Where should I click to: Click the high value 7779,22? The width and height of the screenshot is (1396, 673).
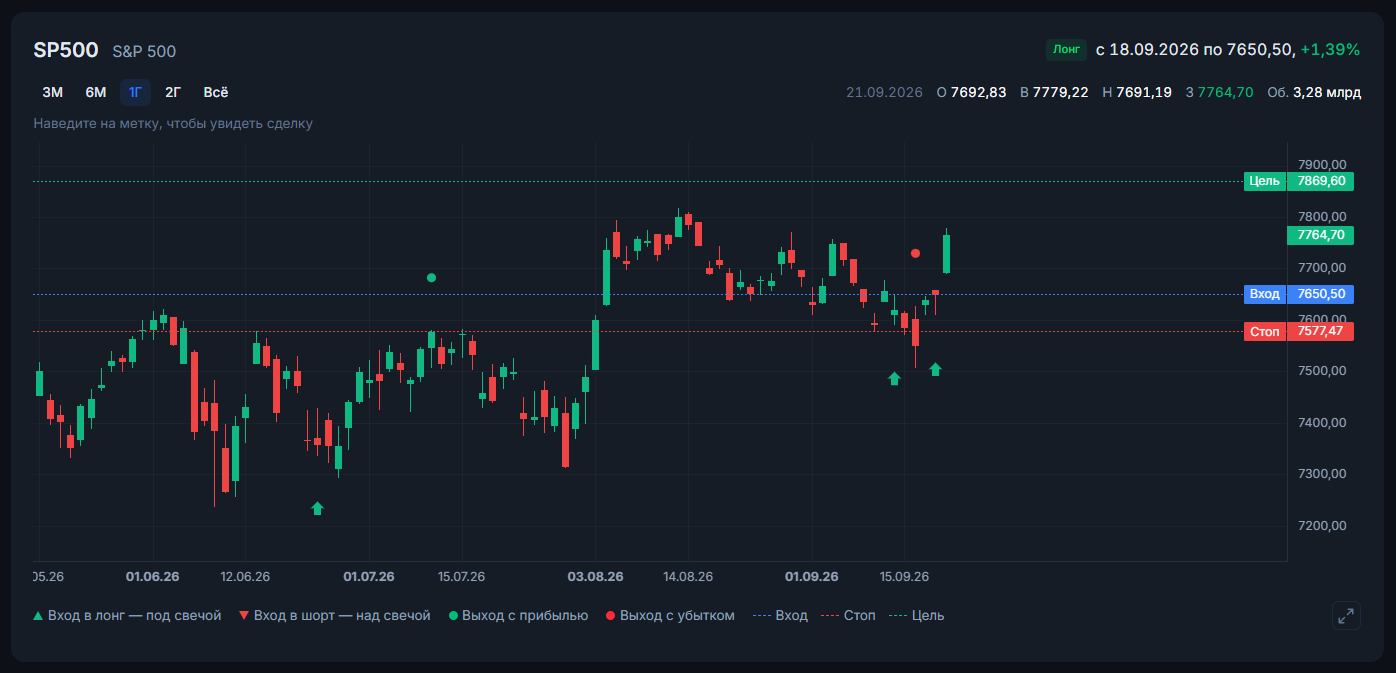1061,92
